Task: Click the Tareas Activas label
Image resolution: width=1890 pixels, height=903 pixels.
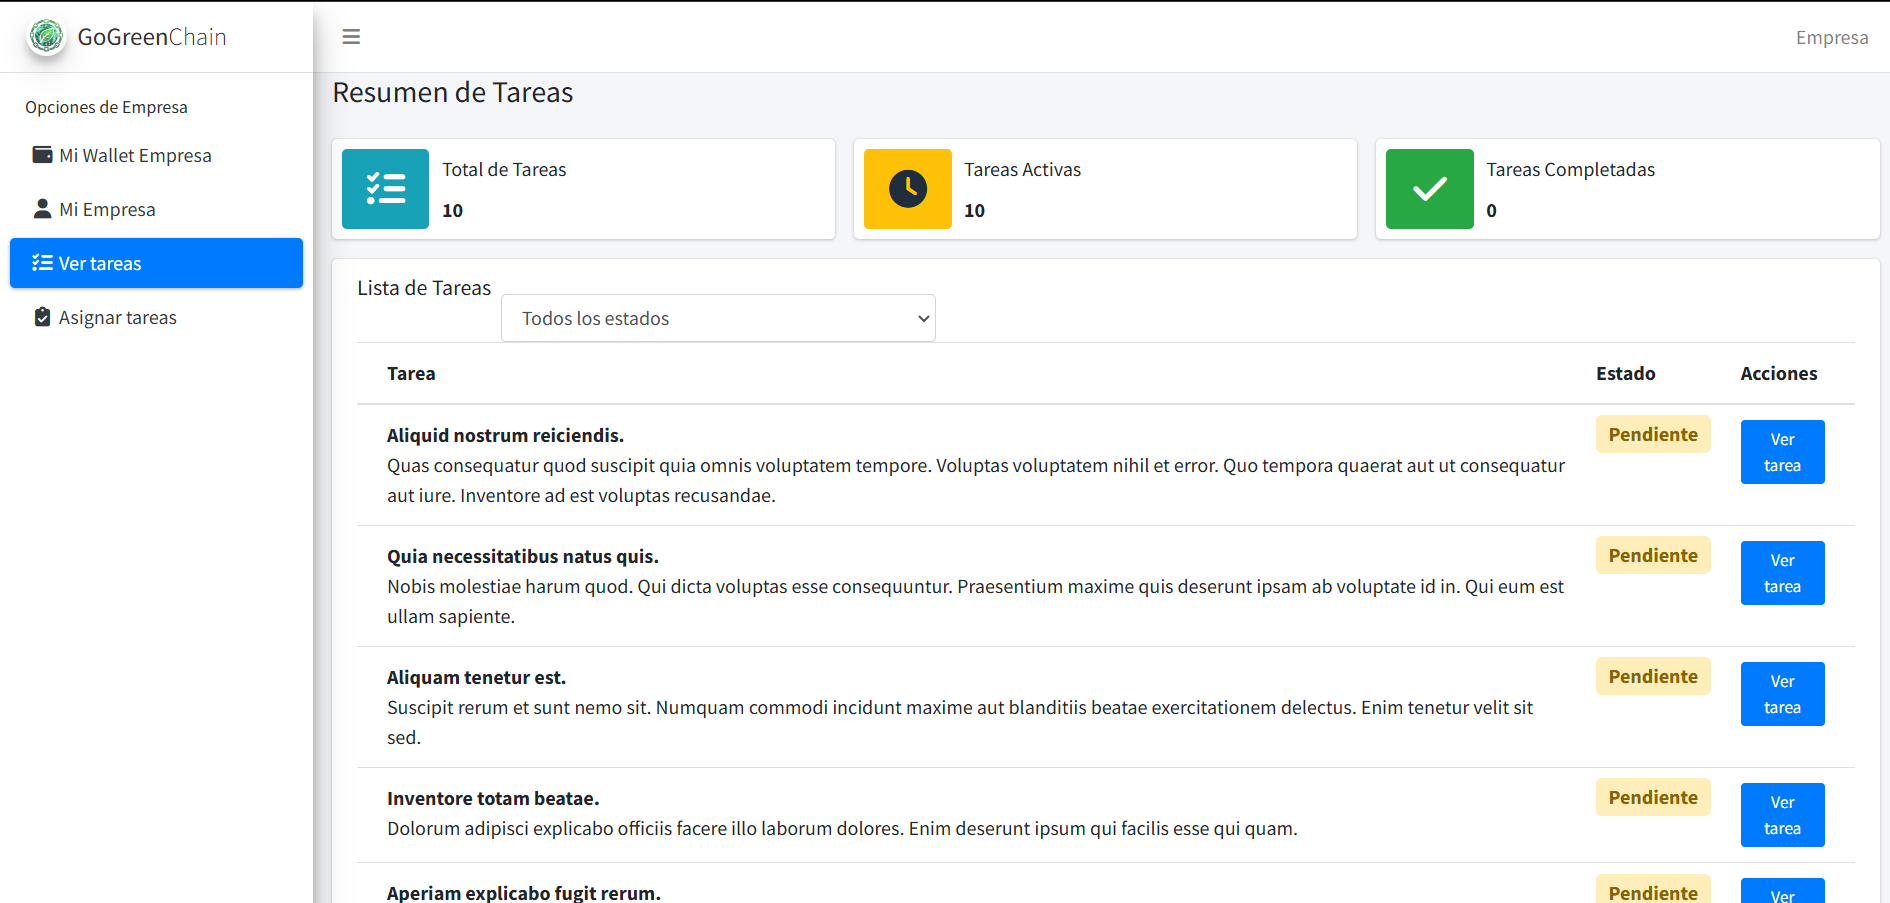Action: click(1022, 169)
